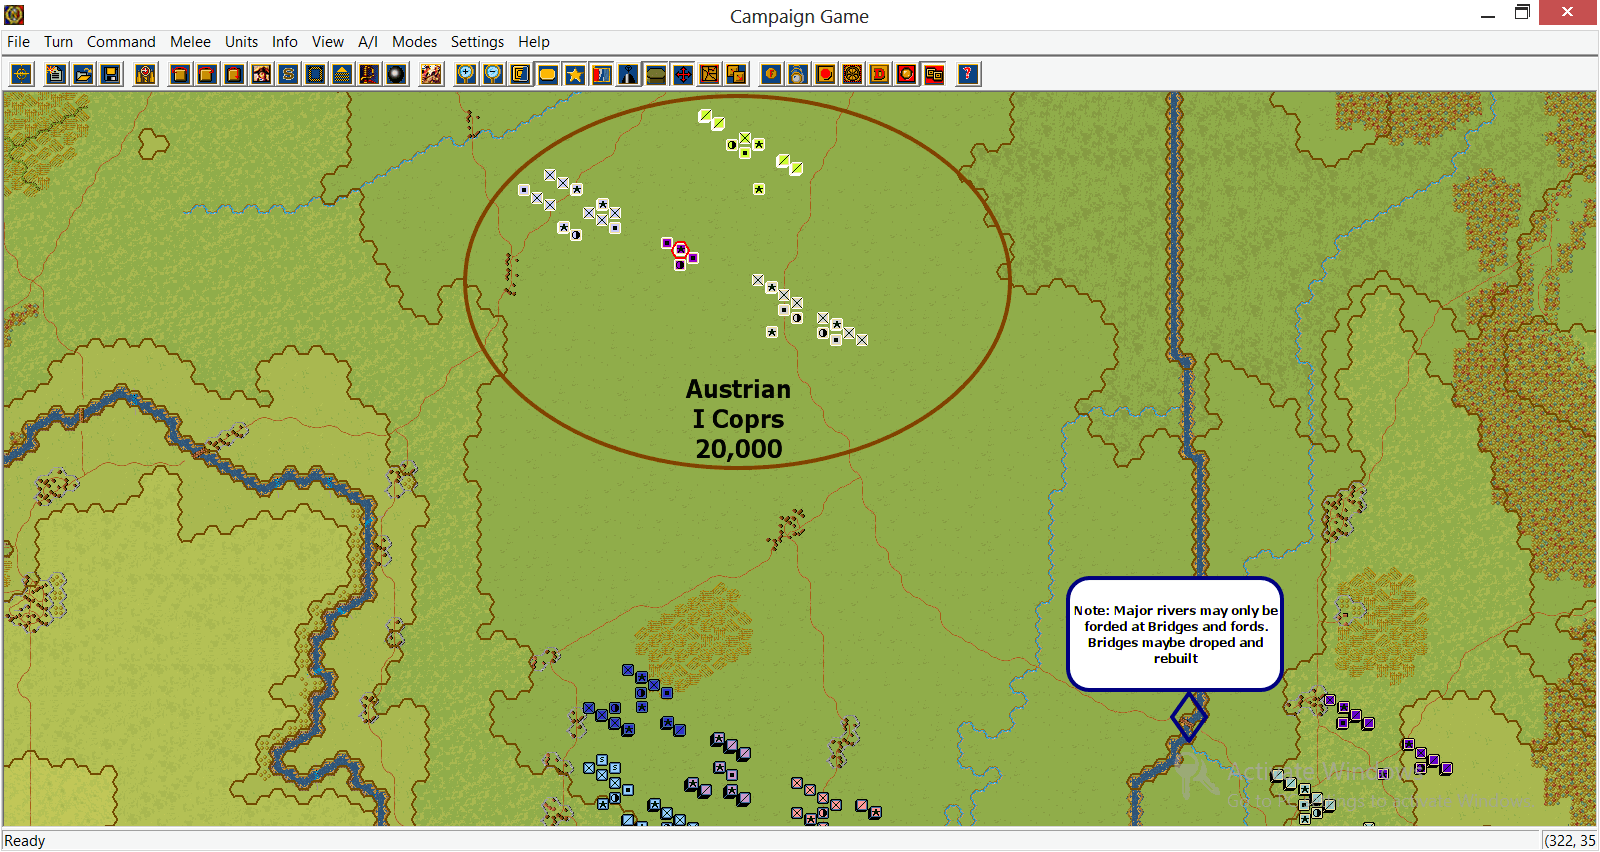1600x852 pixels.
Task: Zoom in with the plus magnifier icon
Action: [x=466, y=74]
